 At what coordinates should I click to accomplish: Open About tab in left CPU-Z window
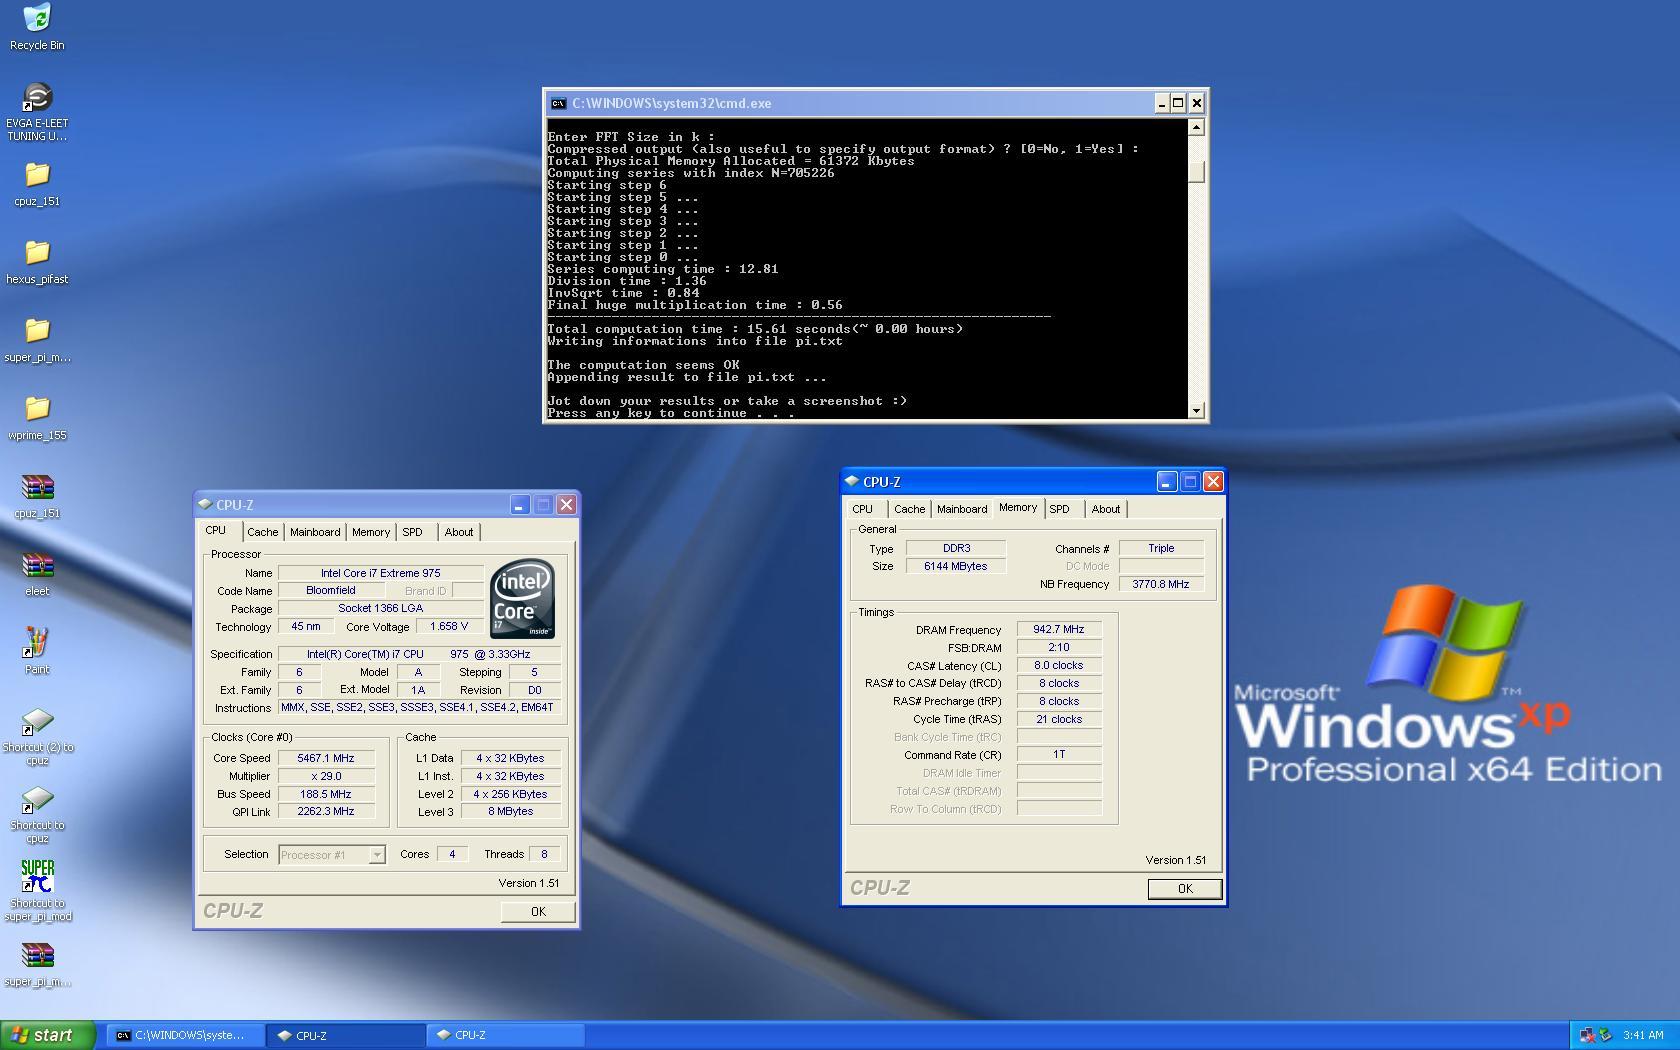[x=459, y=532]
